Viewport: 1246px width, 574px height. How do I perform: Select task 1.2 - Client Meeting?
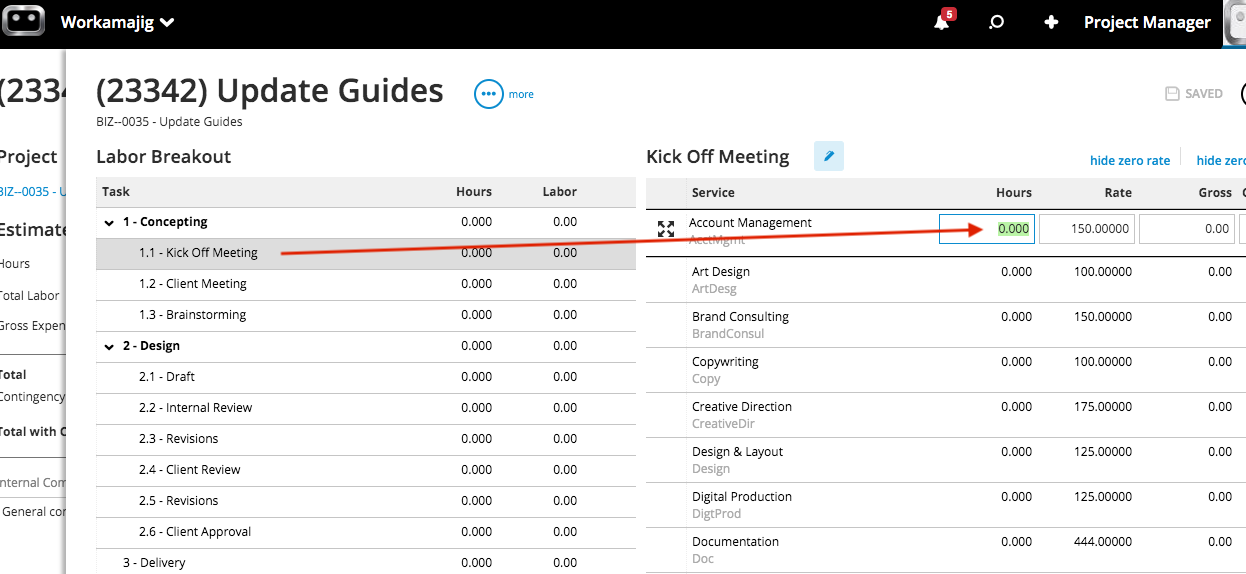tap(366, 284)
